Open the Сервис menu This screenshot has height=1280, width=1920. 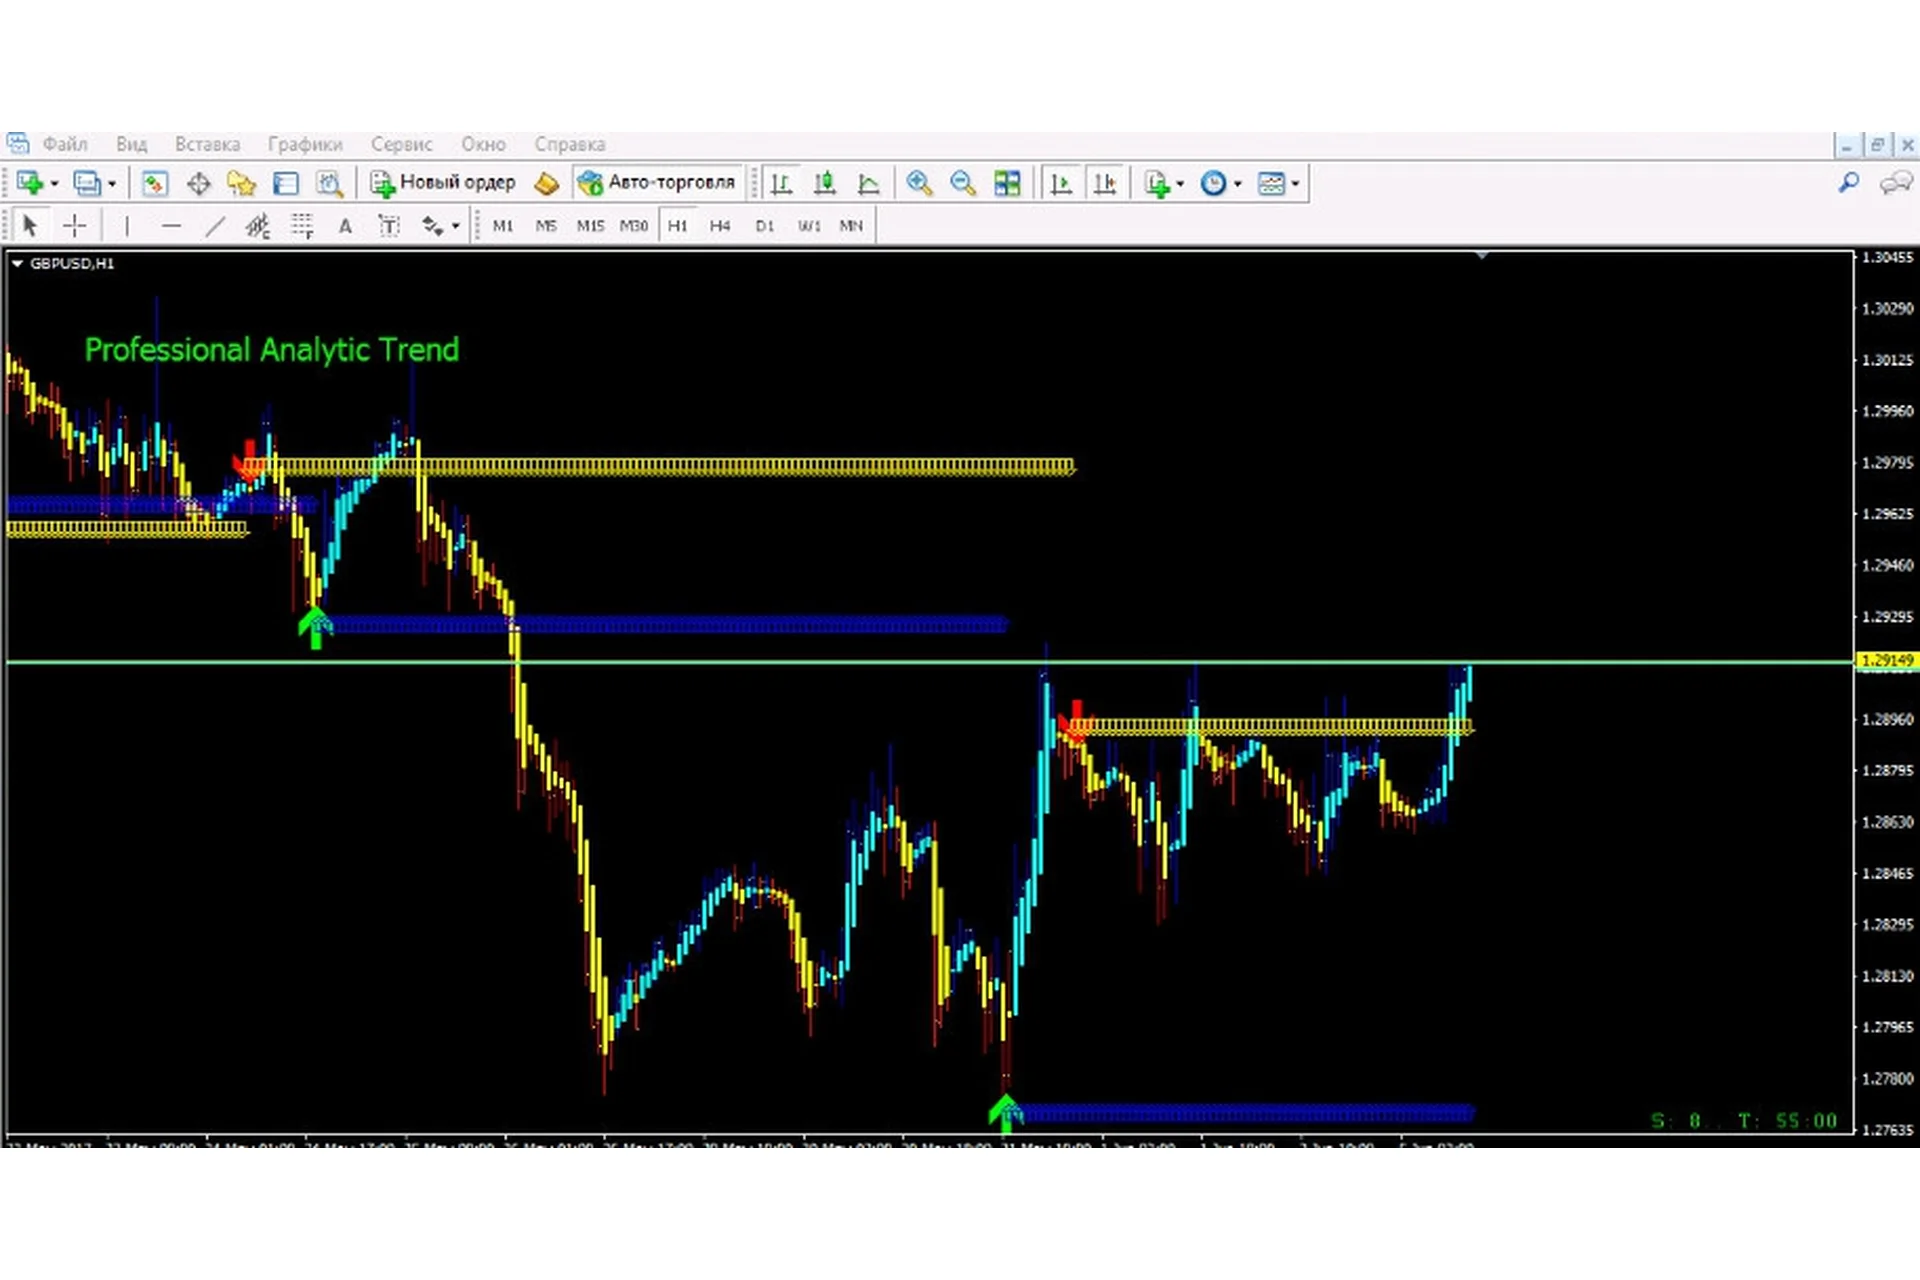pos(402,144)
